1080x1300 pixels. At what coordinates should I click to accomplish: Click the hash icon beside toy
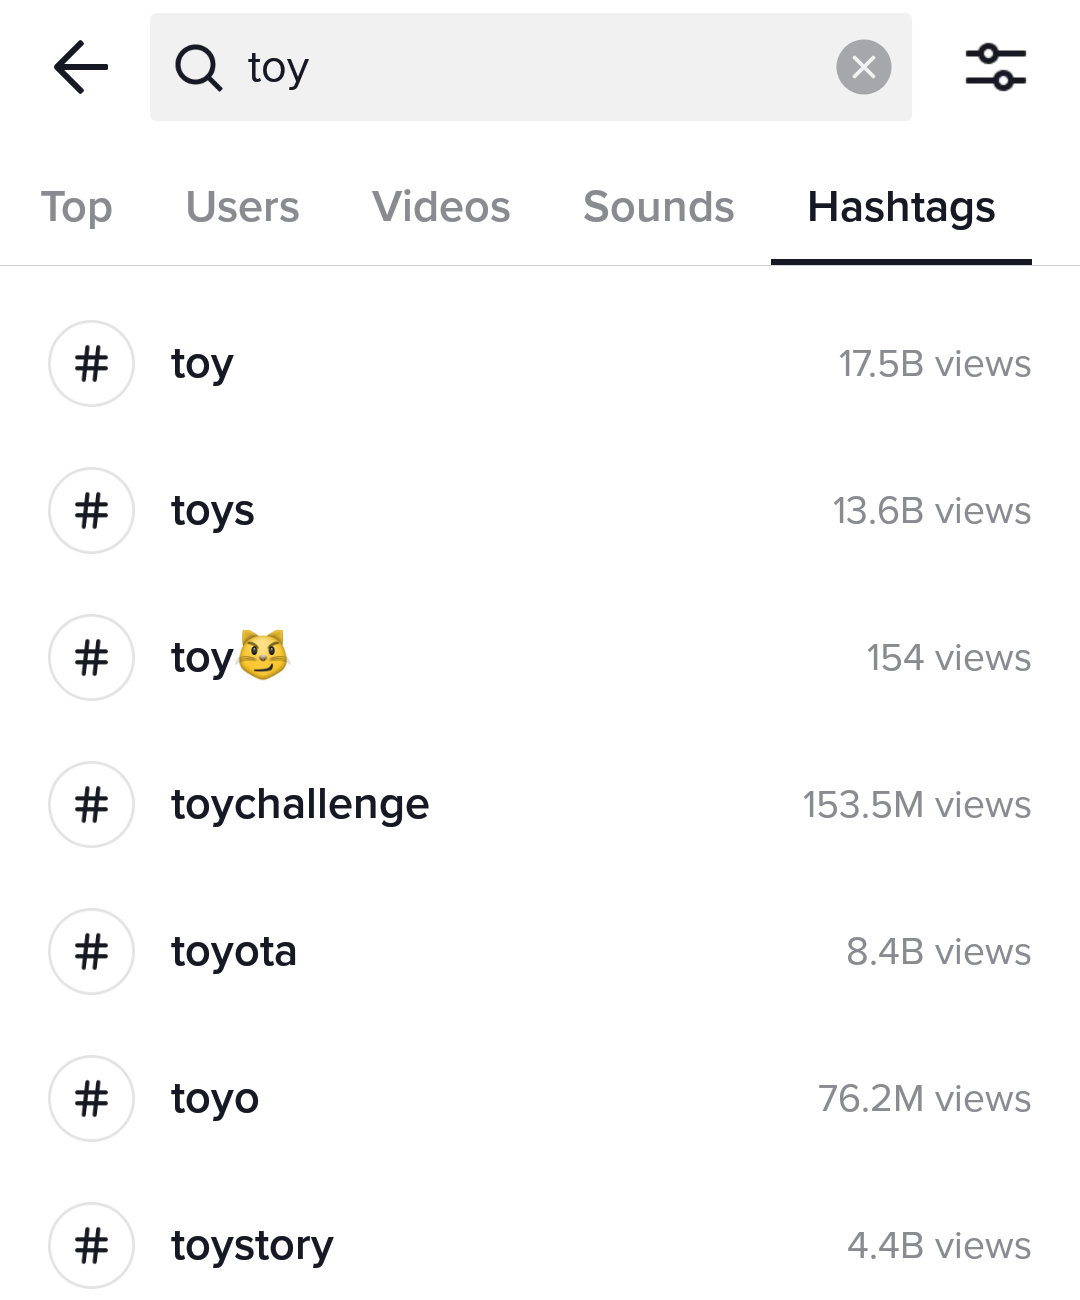[x=91, y=364]
